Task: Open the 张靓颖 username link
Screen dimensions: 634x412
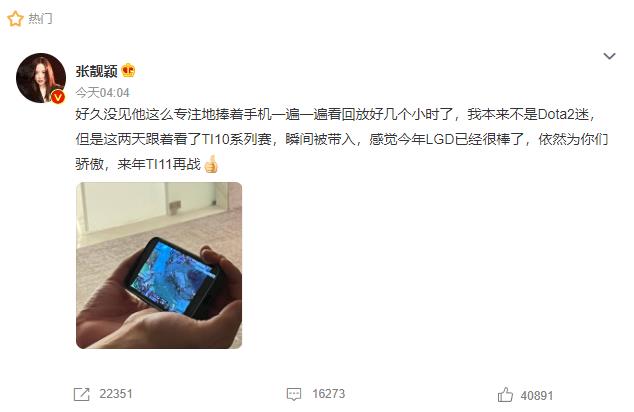Action: 96,72
